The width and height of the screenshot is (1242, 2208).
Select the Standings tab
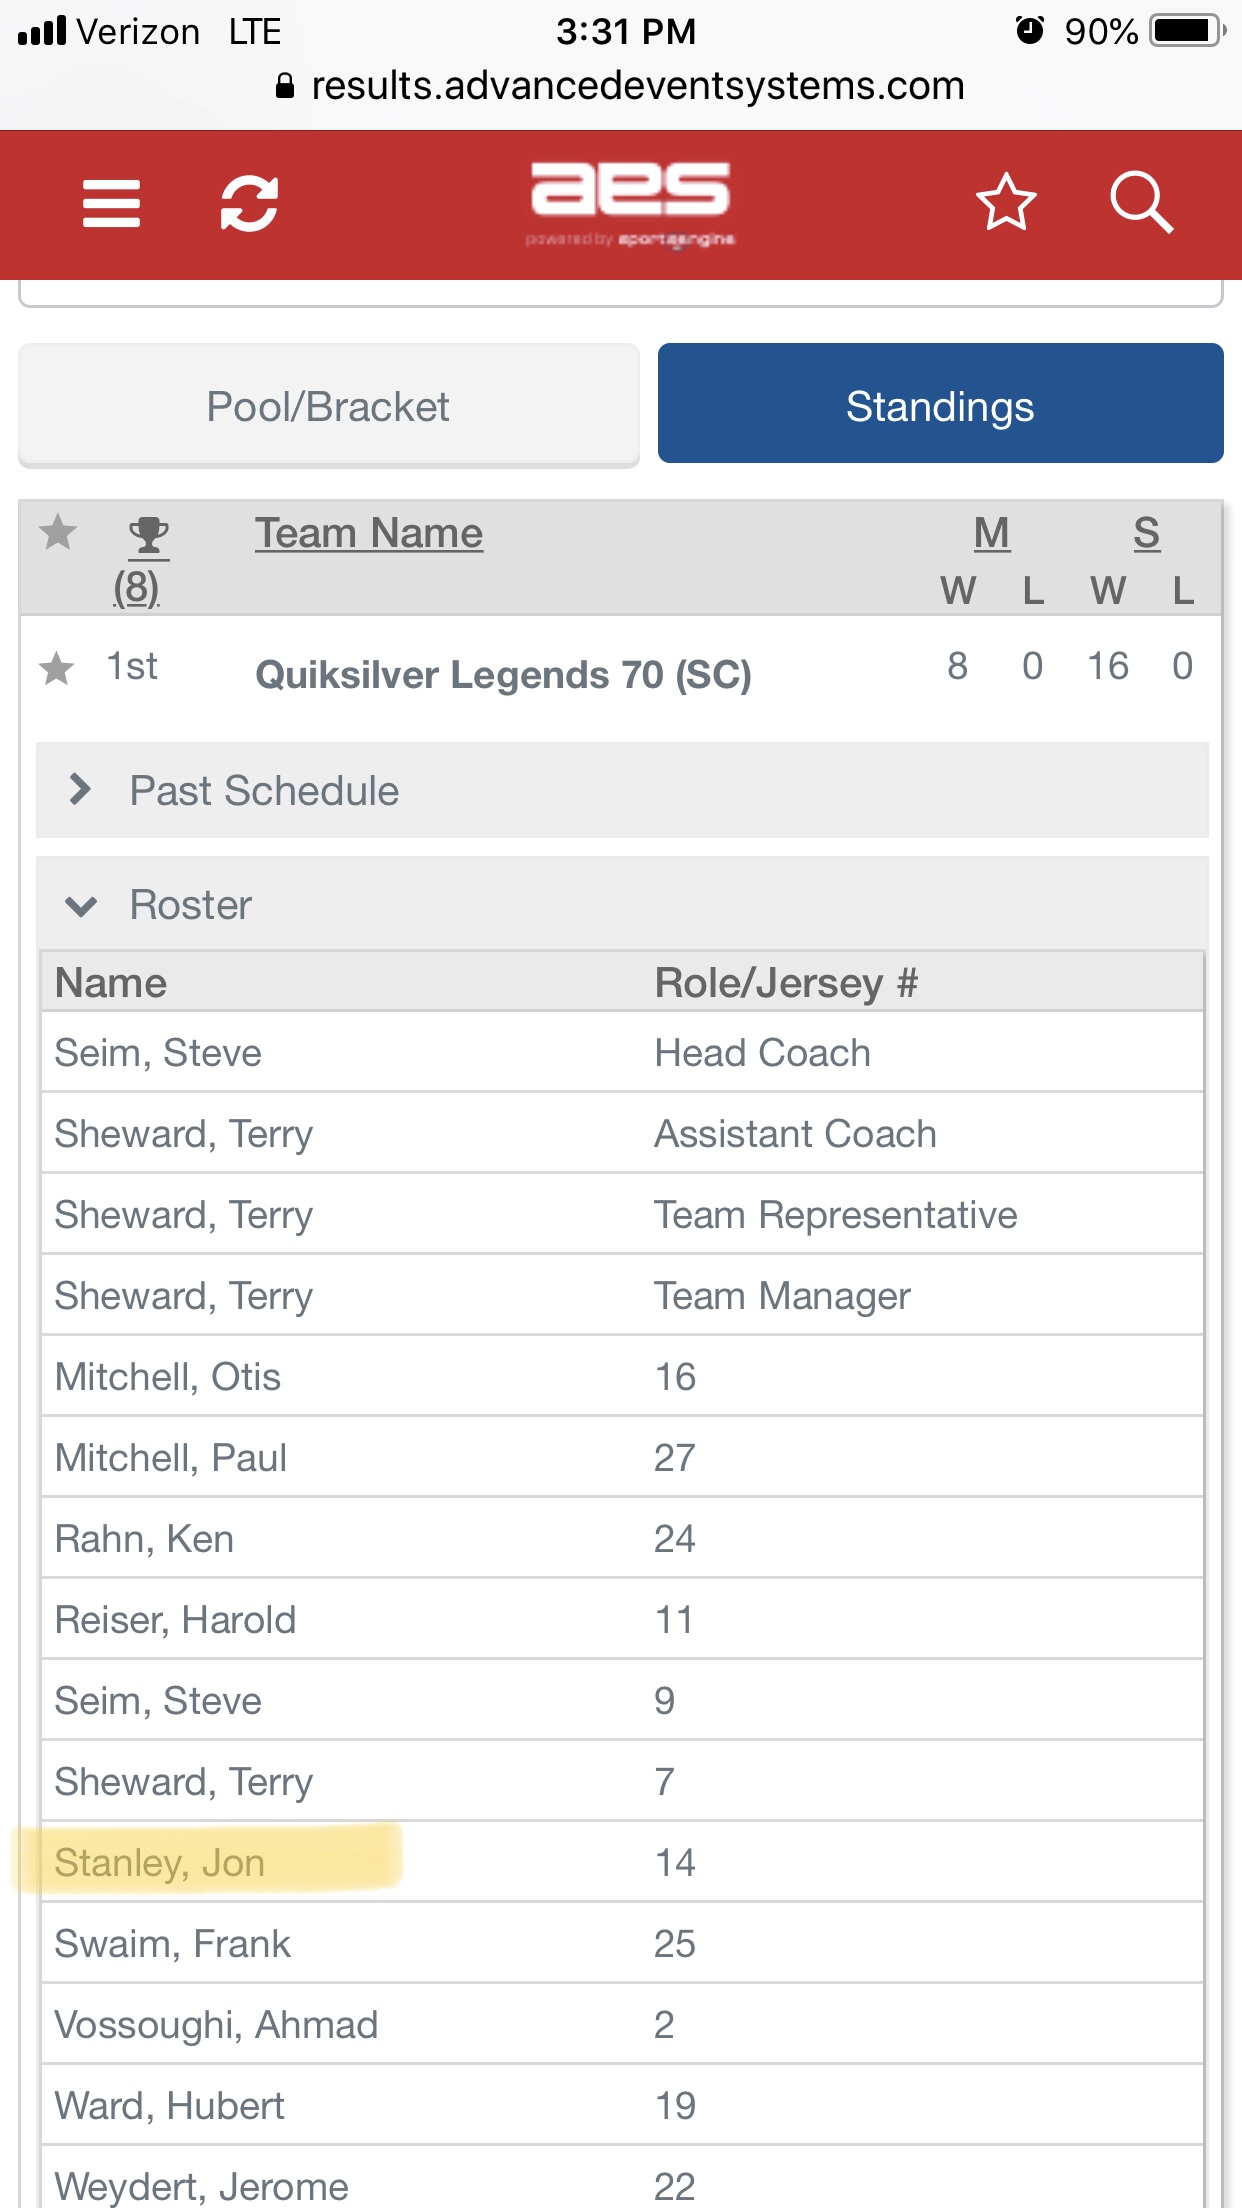(940, 404)
